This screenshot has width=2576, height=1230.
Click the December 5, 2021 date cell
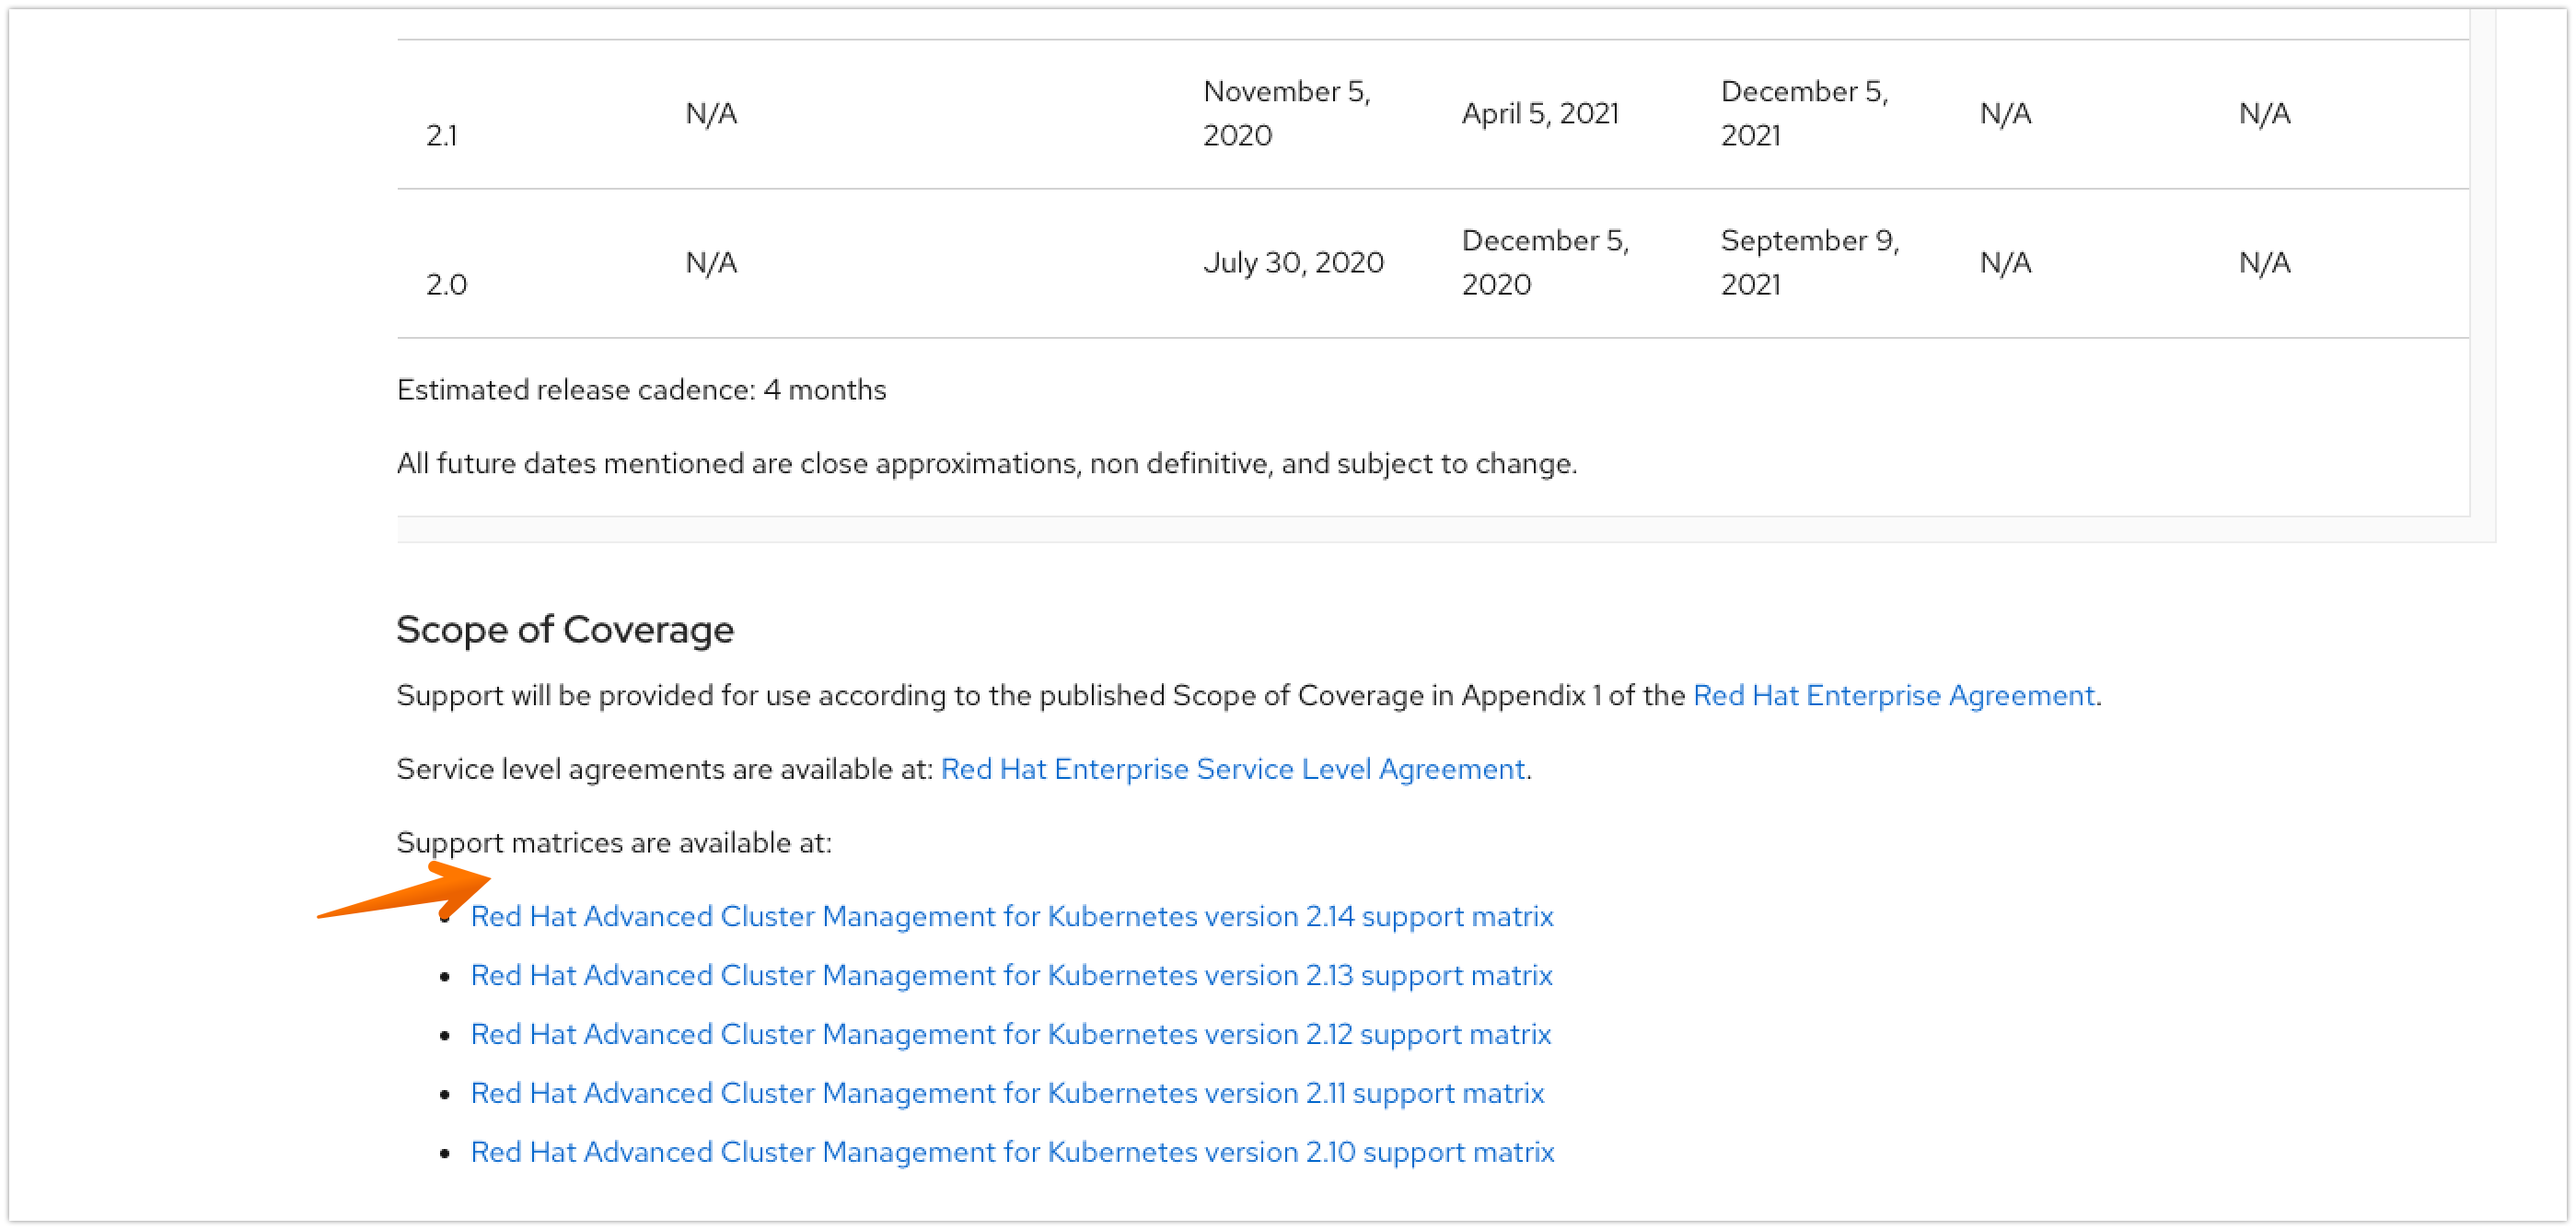click(x=1804, y=113)
